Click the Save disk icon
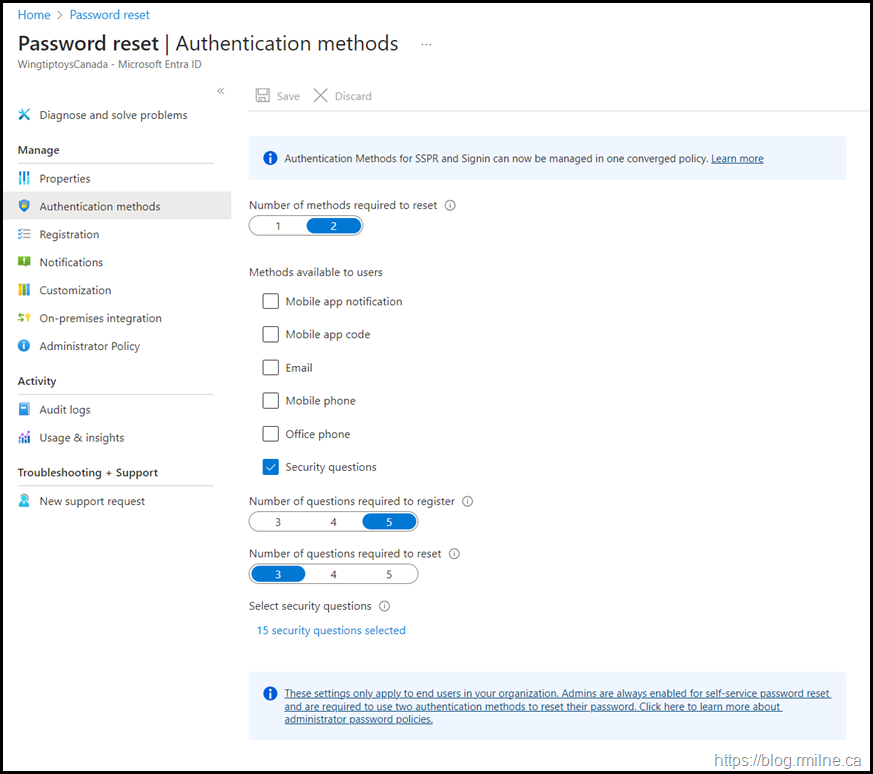Viewport: 873px width, 774px height. coord(262,96)
